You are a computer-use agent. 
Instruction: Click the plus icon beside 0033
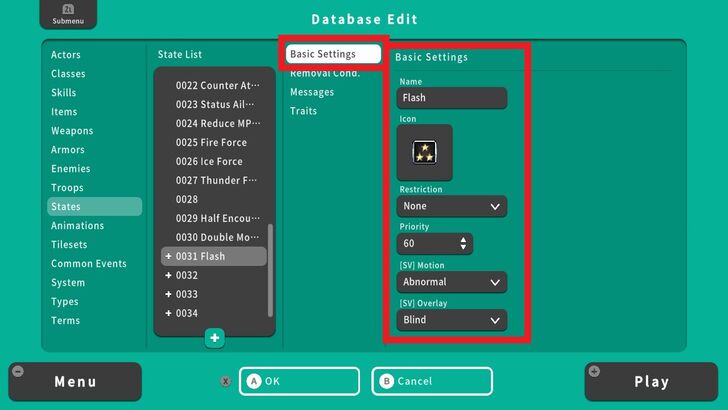[169, 294]
